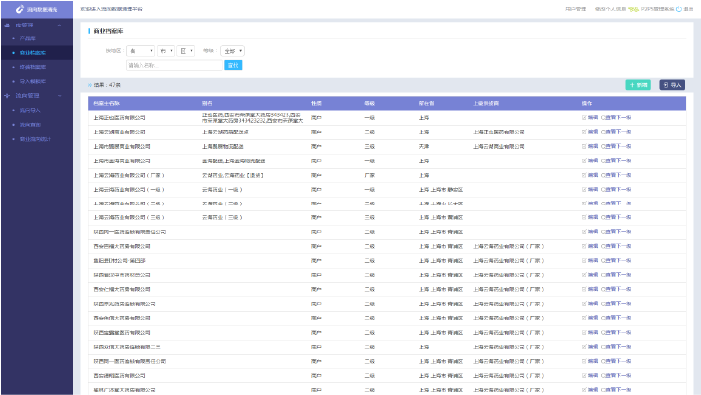Click the plus icon on the 新增 button
The width and height of the screenshot is (701, 395).
(x=632, y=85)
